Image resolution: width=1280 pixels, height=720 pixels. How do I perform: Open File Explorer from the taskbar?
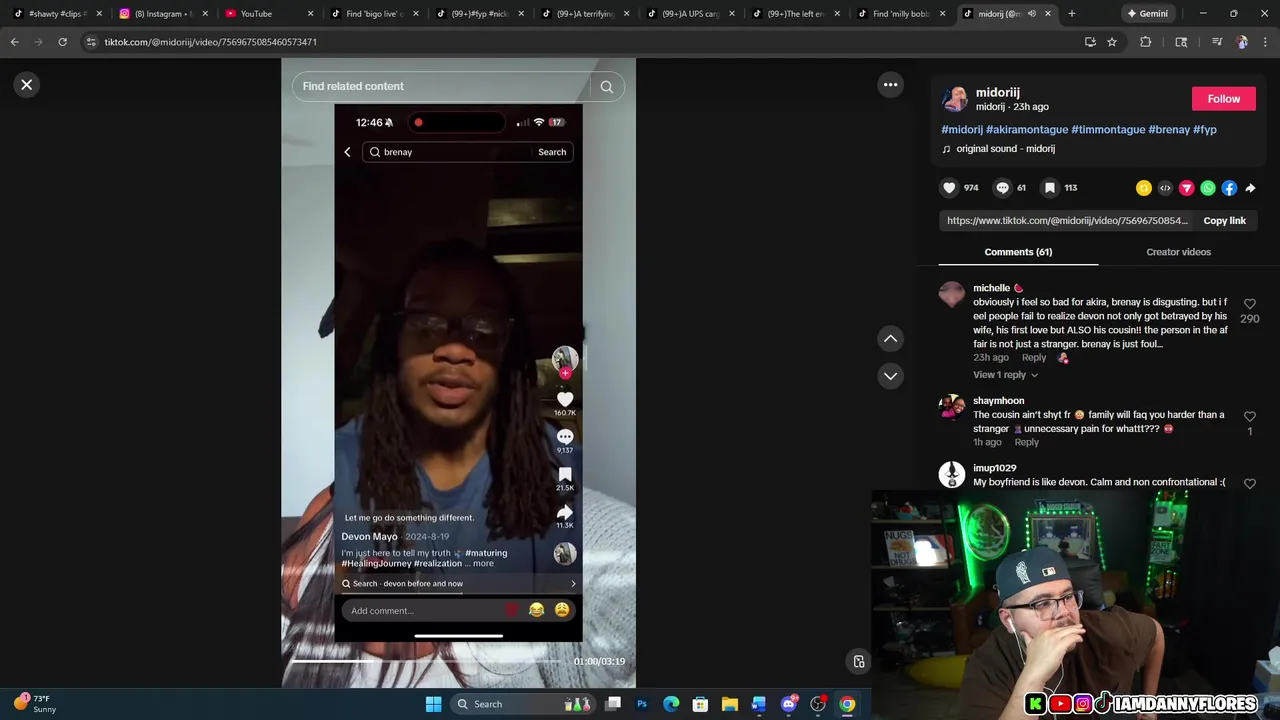pyautogui.click(x=730, y=704)
